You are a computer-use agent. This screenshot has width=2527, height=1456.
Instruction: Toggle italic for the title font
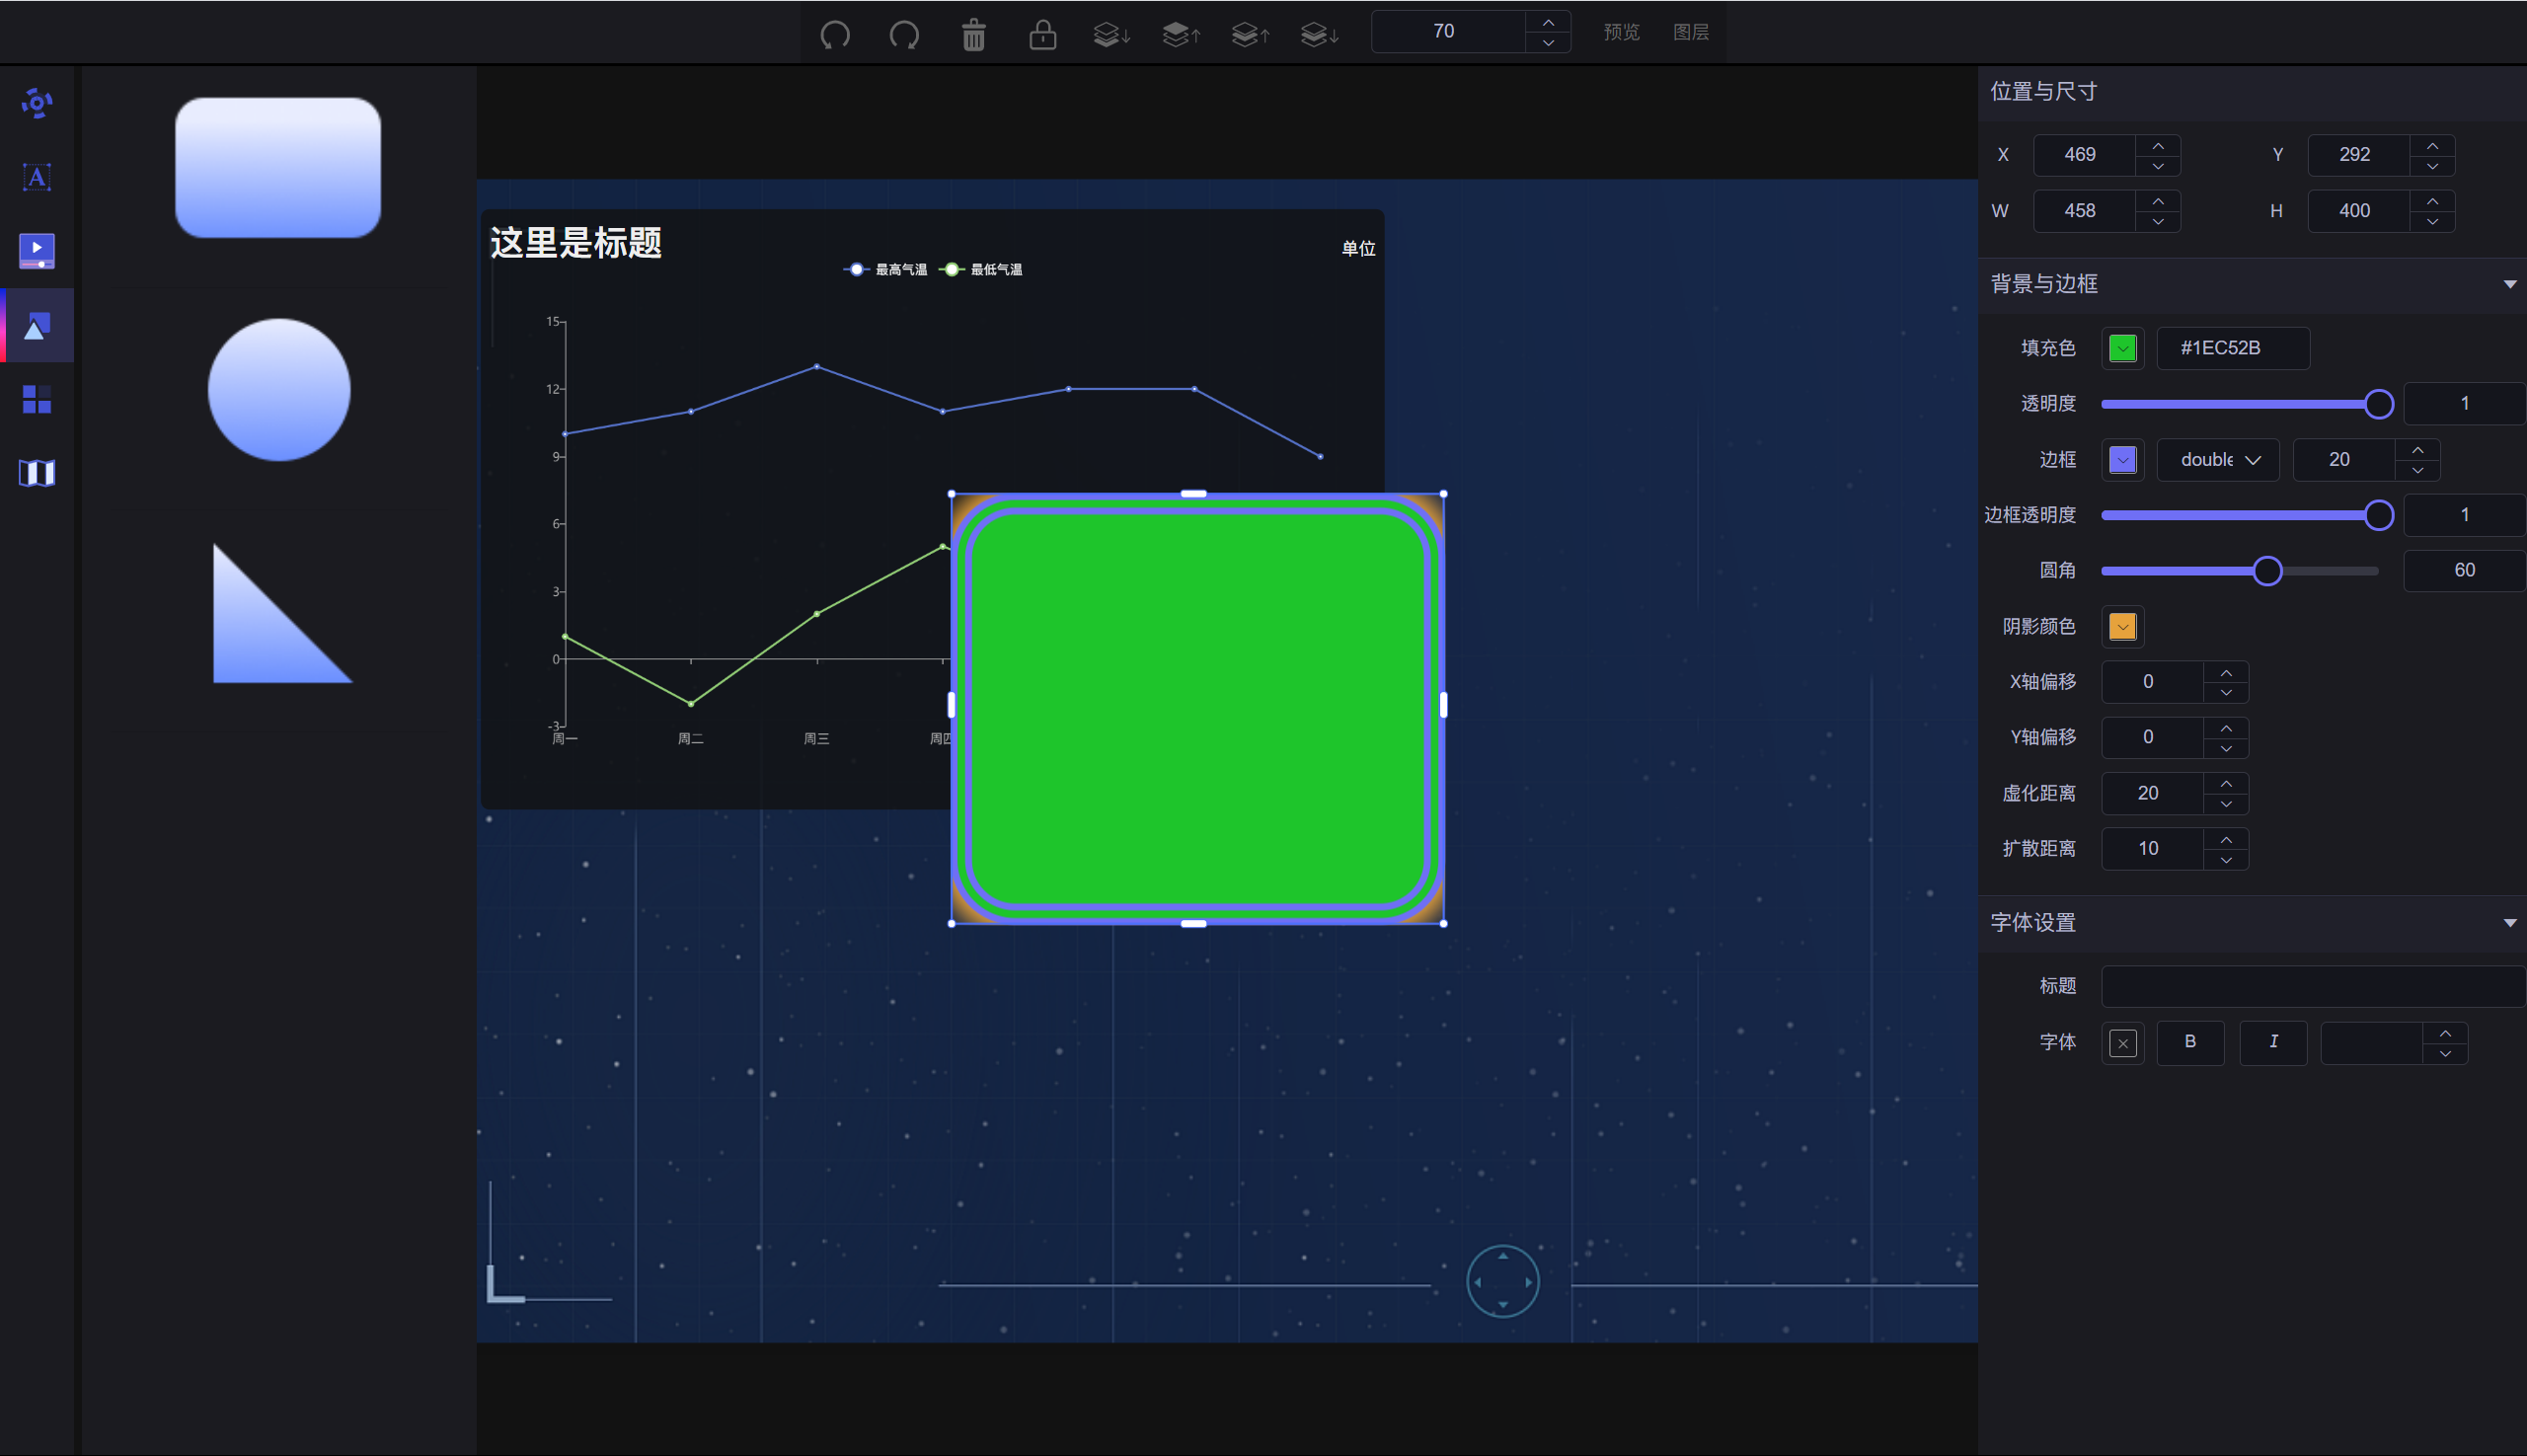pyautogui.click(x=2272, y=1042)
